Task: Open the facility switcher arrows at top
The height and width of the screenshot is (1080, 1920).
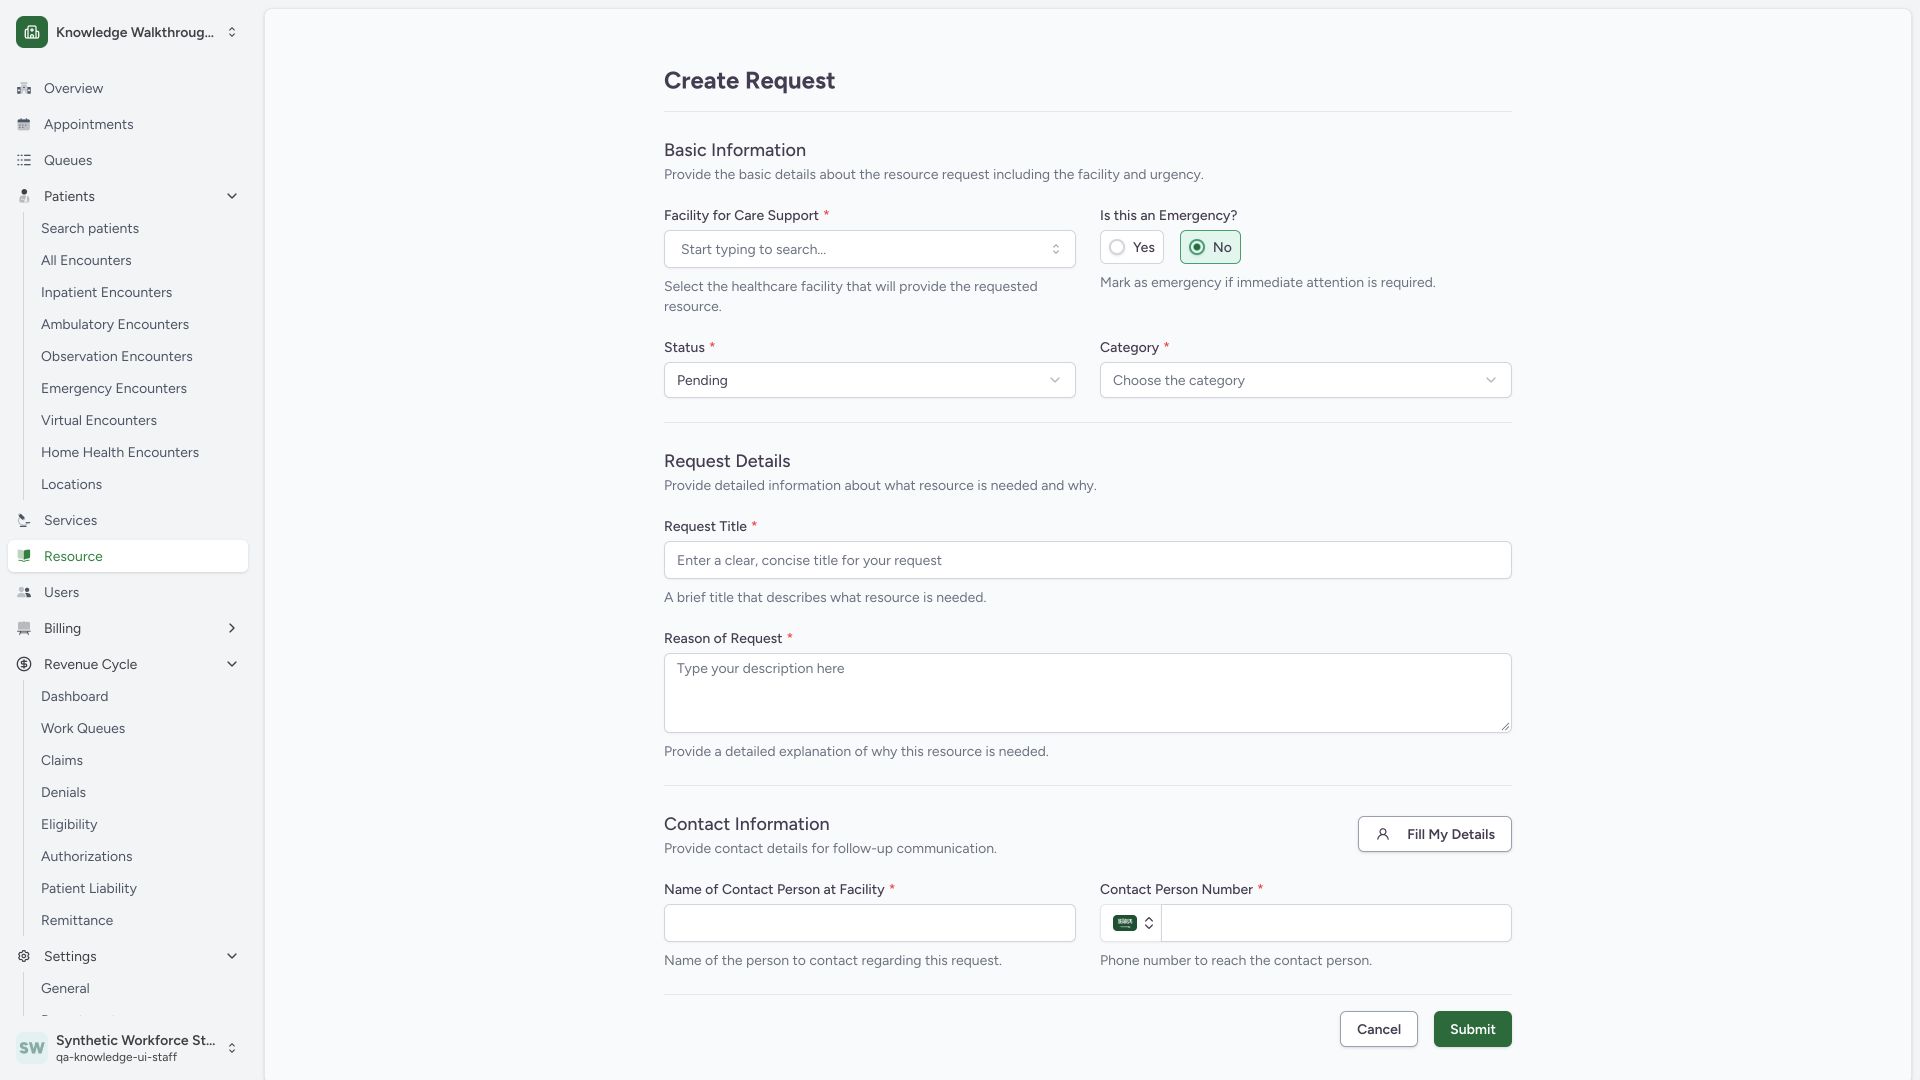Action: [x=232, y=32]
